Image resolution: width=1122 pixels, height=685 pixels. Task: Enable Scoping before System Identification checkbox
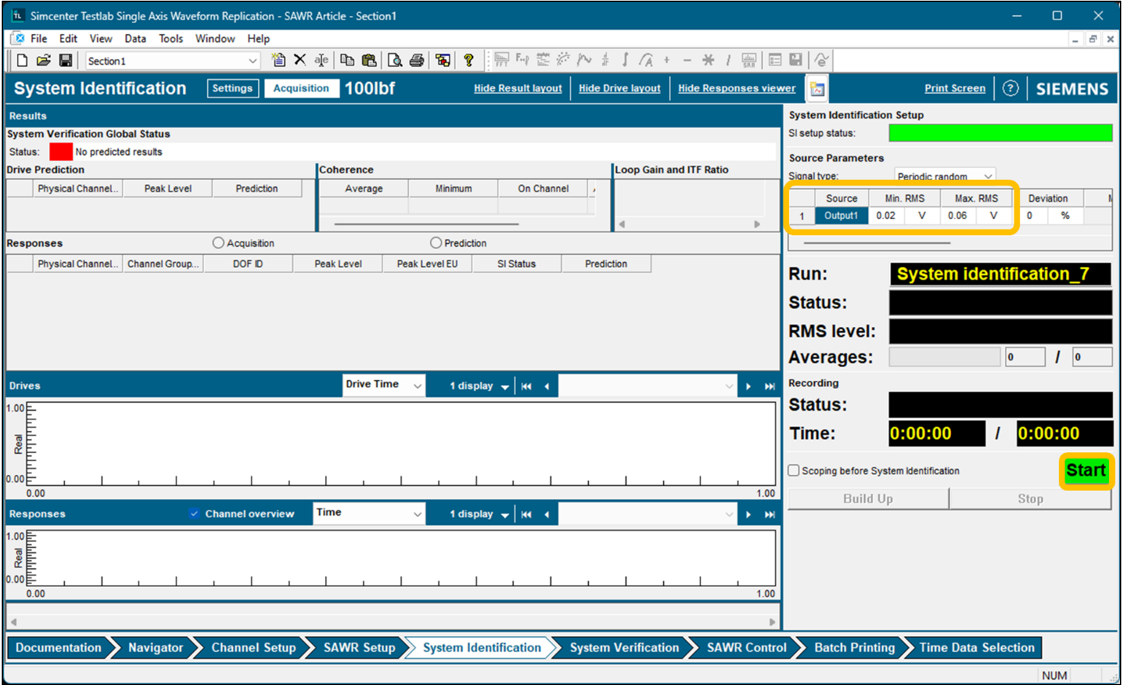pyautogui.click(x=794, y=471)
